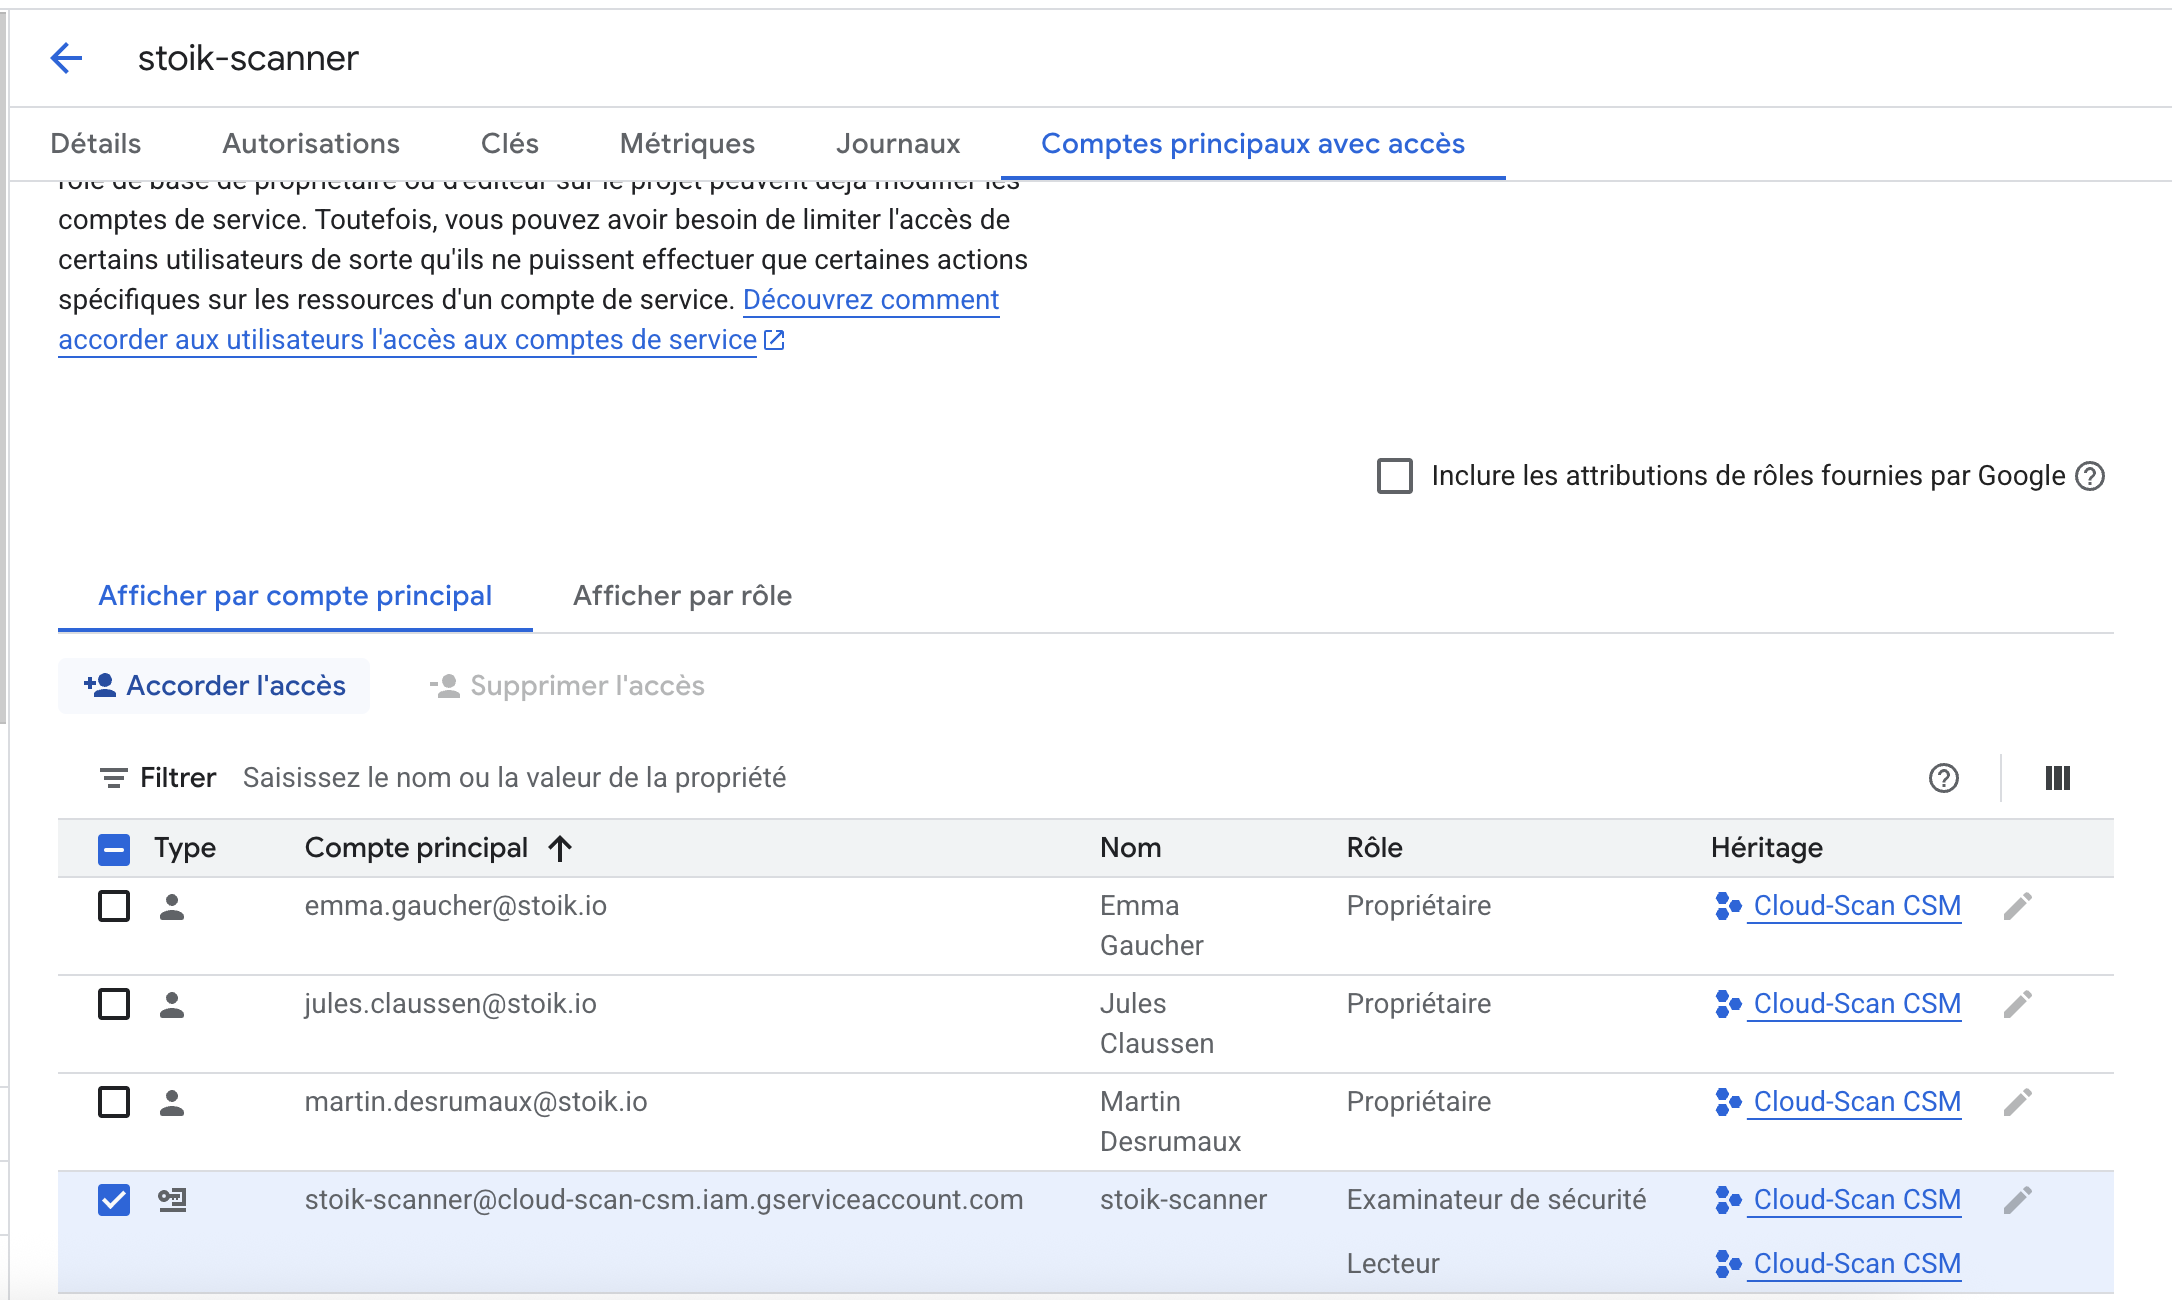
Task: Select checkbox for emma.gaucher@stoik.io row
Action: coord(114,906)
